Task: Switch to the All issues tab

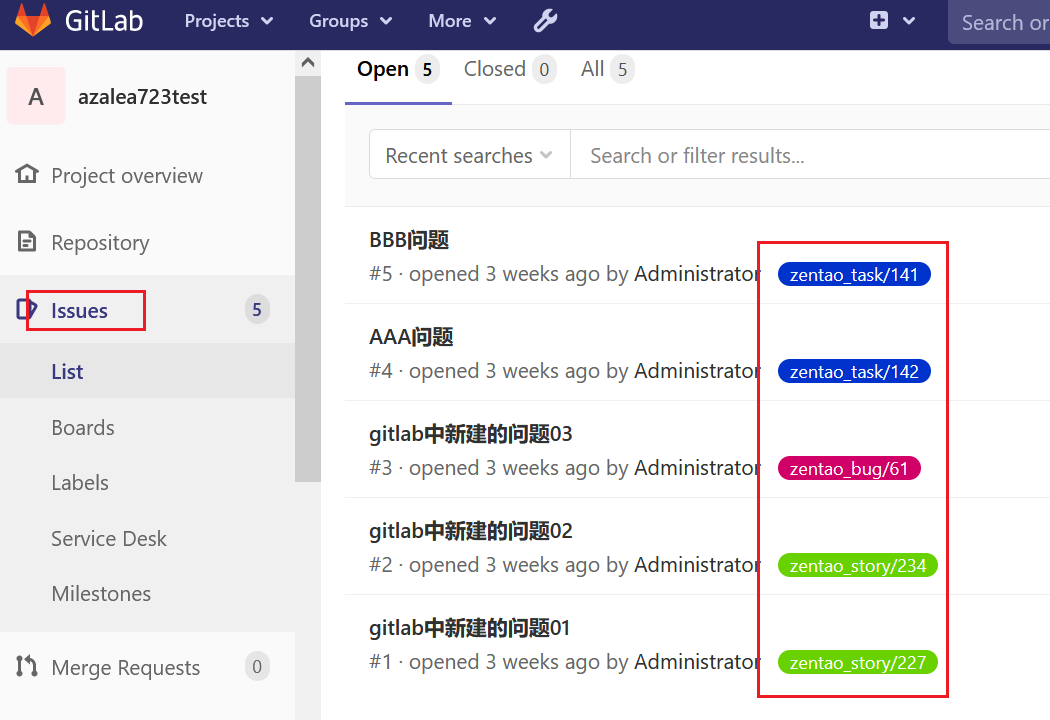Action: coord(606,69)
